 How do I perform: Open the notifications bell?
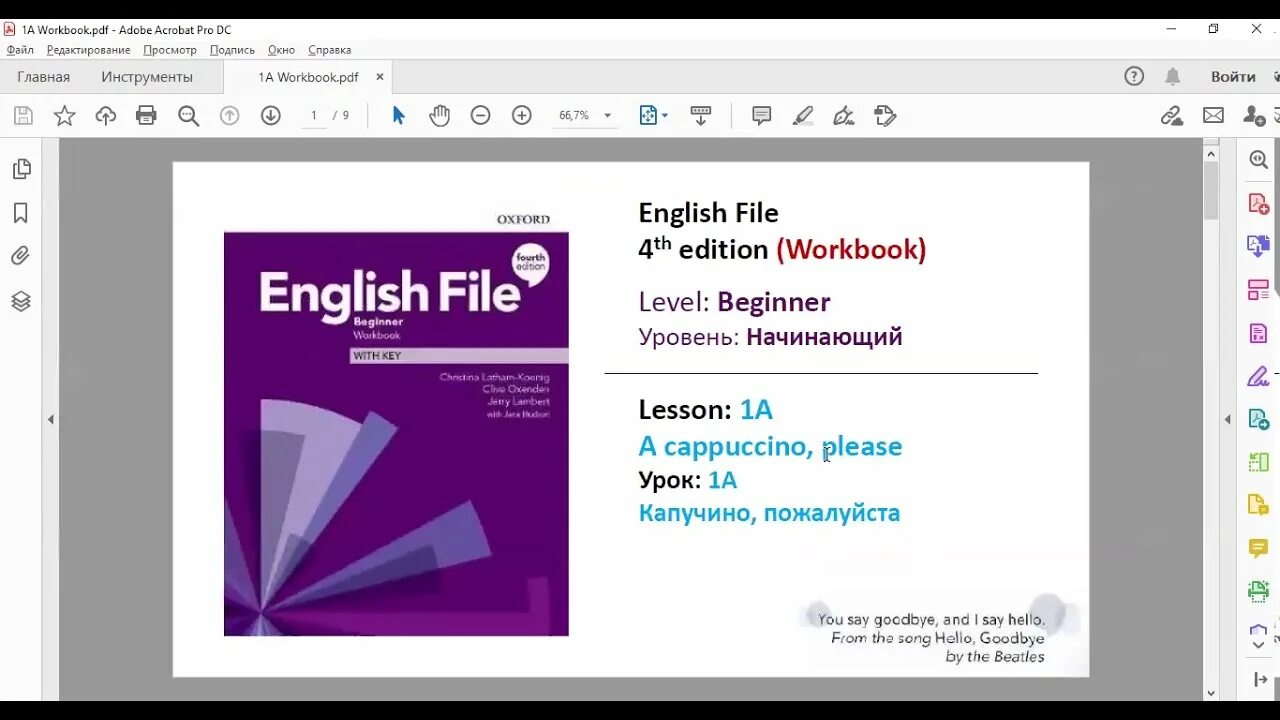tap(1173, 76)
